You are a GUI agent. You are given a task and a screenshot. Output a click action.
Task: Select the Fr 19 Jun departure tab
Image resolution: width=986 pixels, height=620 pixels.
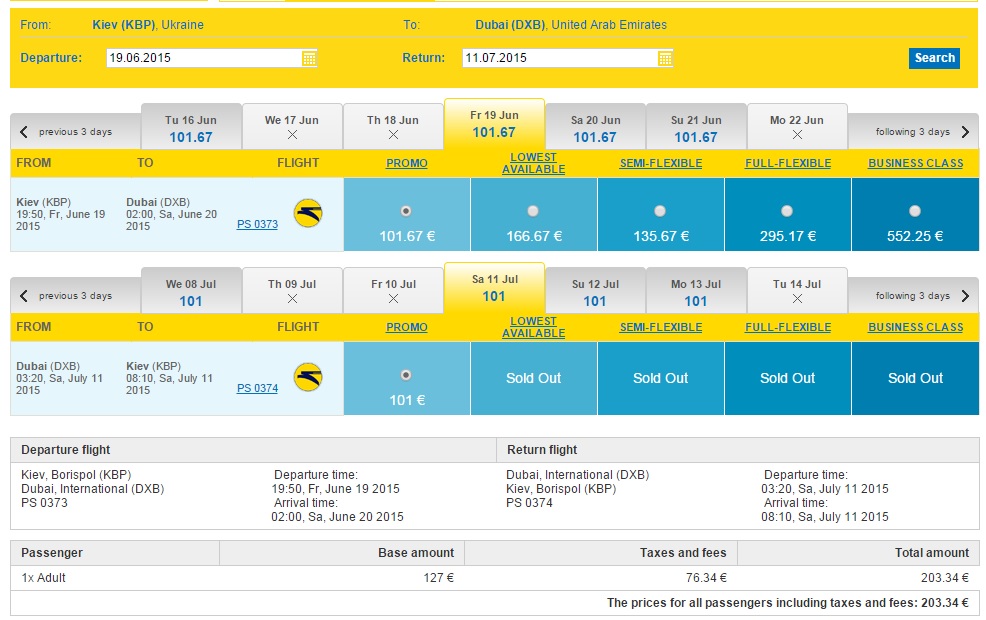click(x=494, y=124)
